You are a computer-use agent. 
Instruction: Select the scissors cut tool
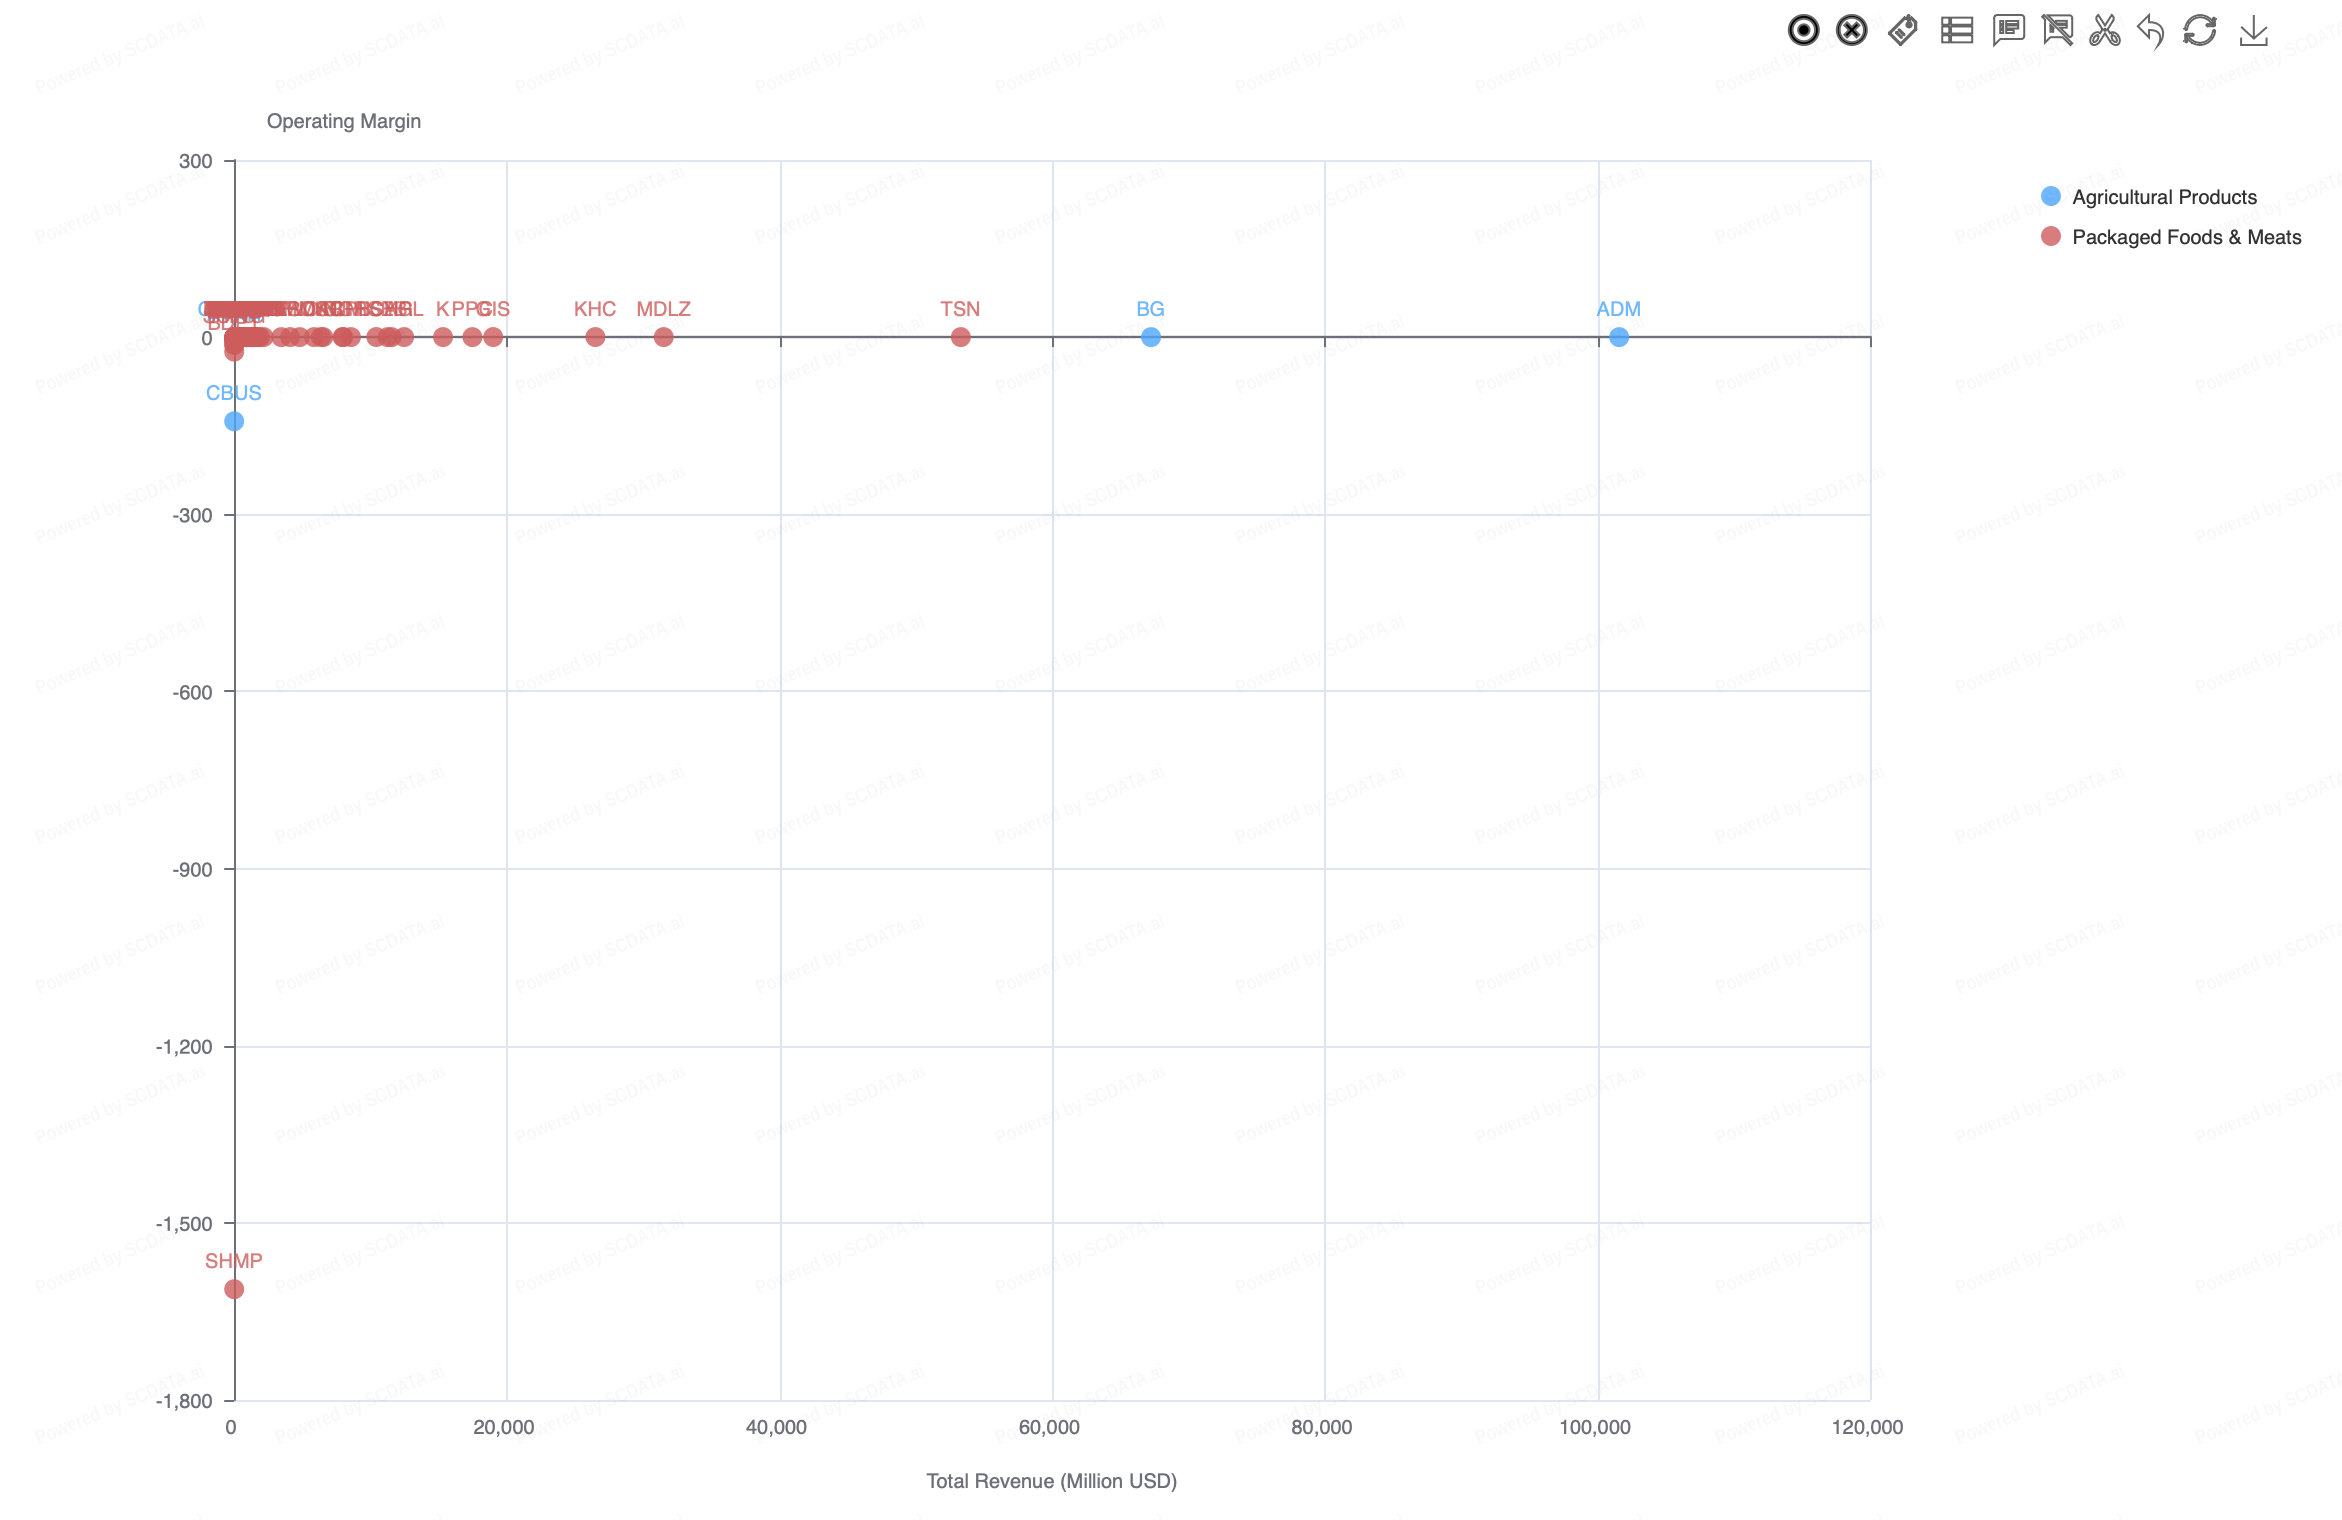point(2105,31)
